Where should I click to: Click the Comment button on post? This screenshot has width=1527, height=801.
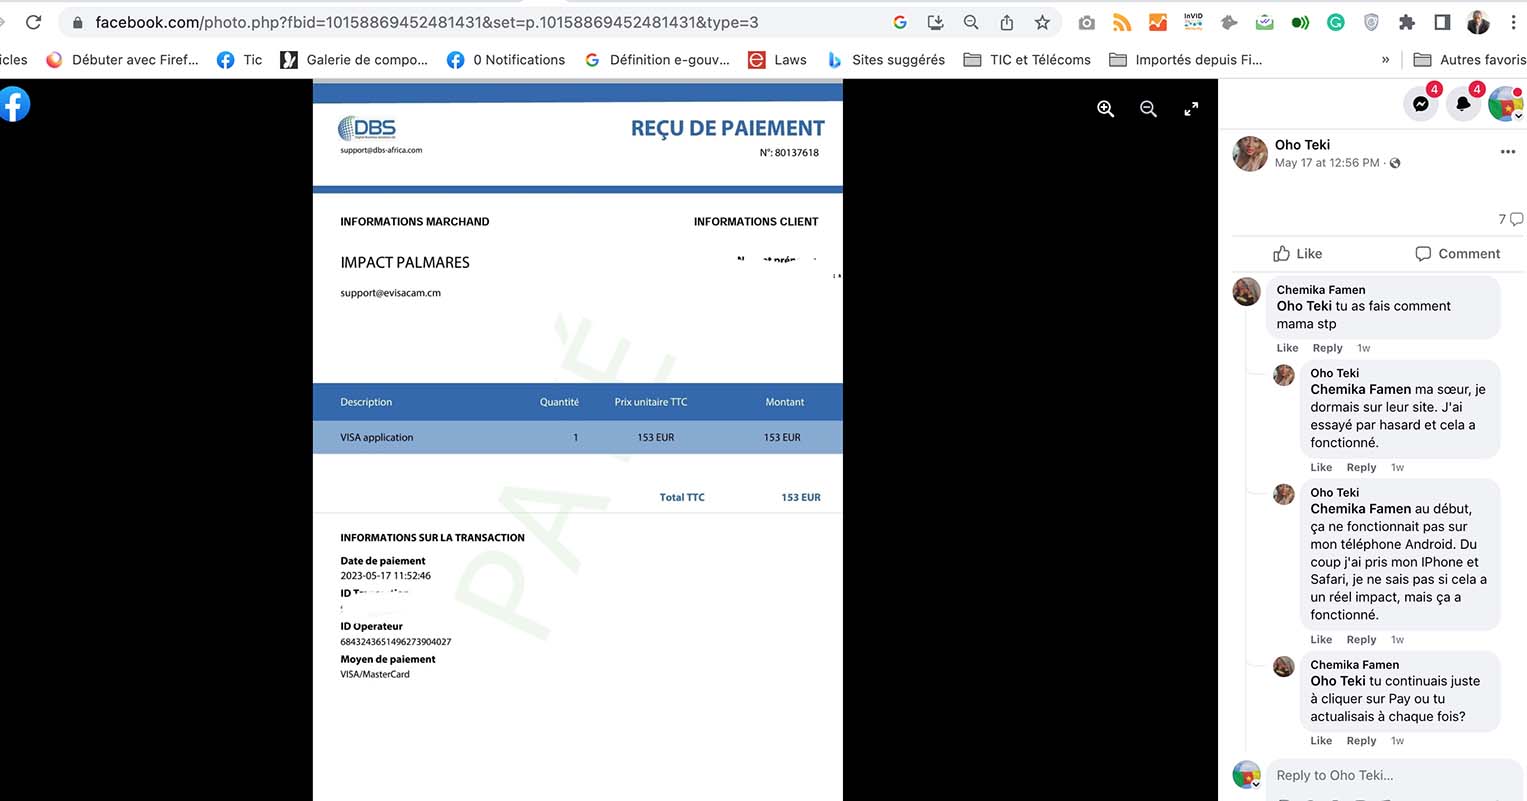point(1457,254)
